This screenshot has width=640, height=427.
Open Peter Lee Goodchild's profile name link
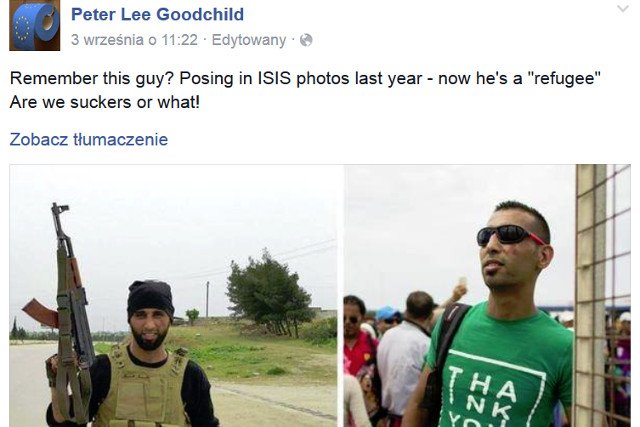[158, 14]
